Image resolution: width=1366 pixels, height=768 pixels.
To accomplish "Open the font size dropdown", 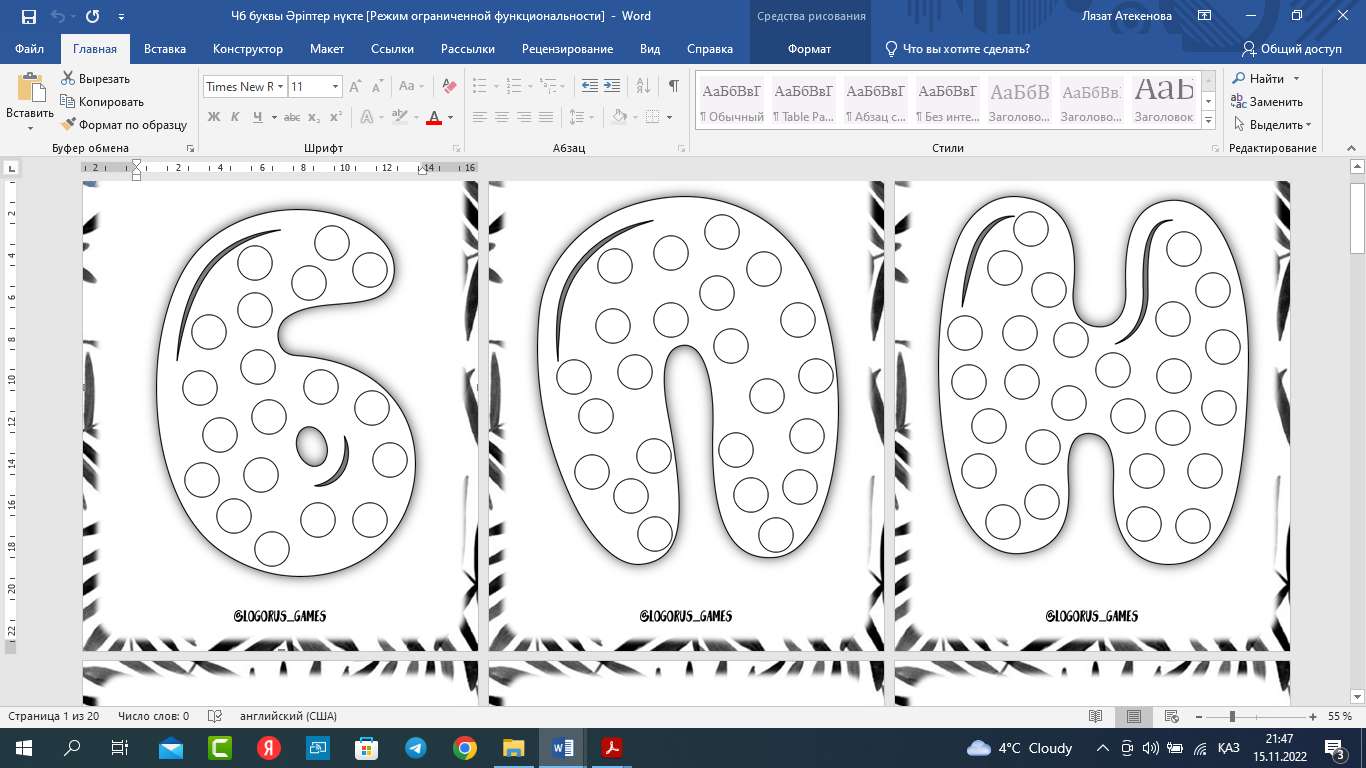I will click(335, 87).
